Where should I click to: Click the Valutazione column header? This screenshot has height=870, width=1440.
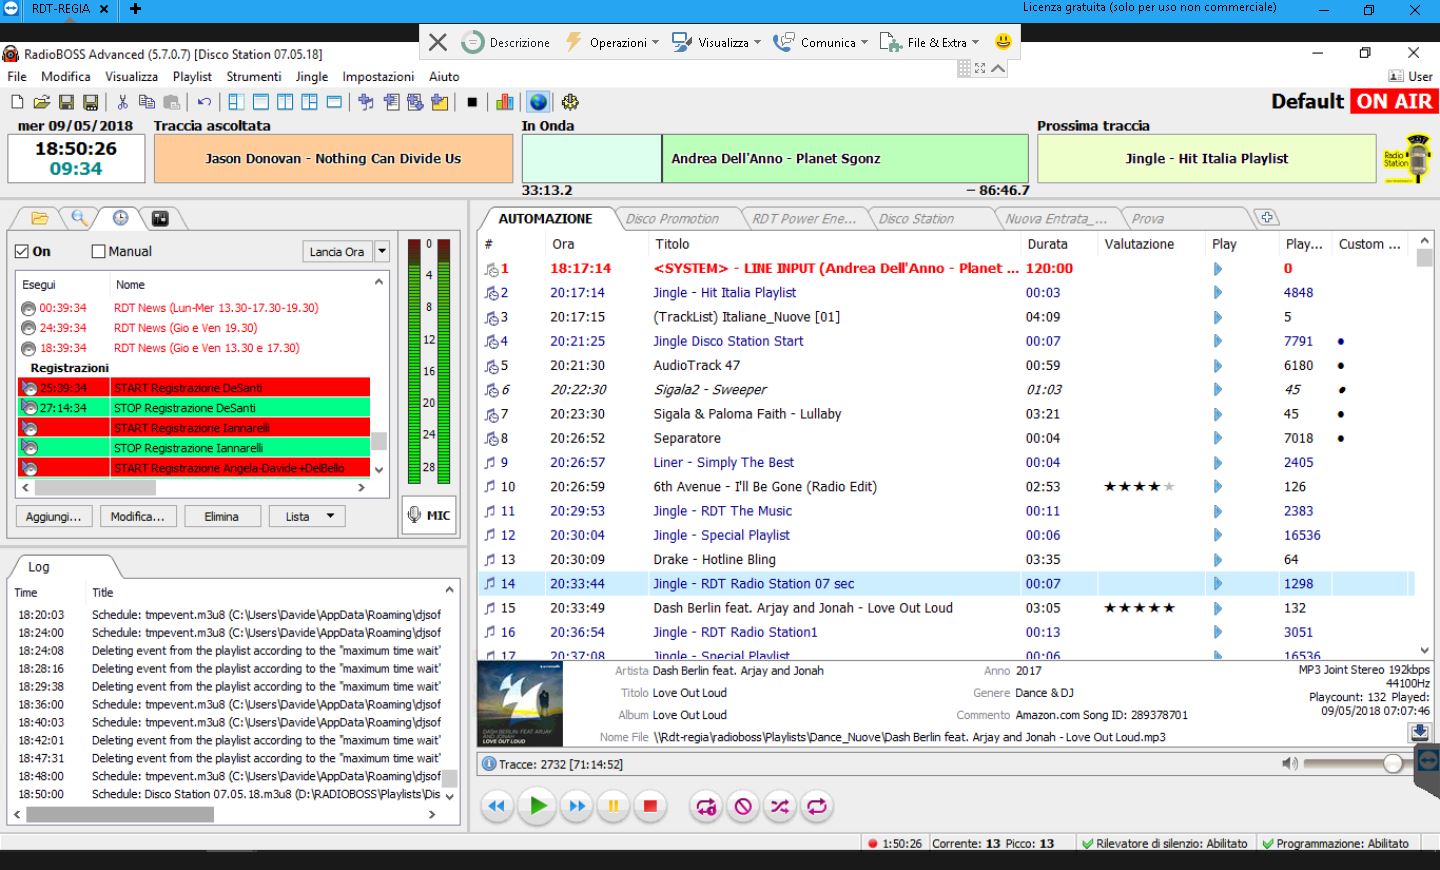pos(1139,244)
